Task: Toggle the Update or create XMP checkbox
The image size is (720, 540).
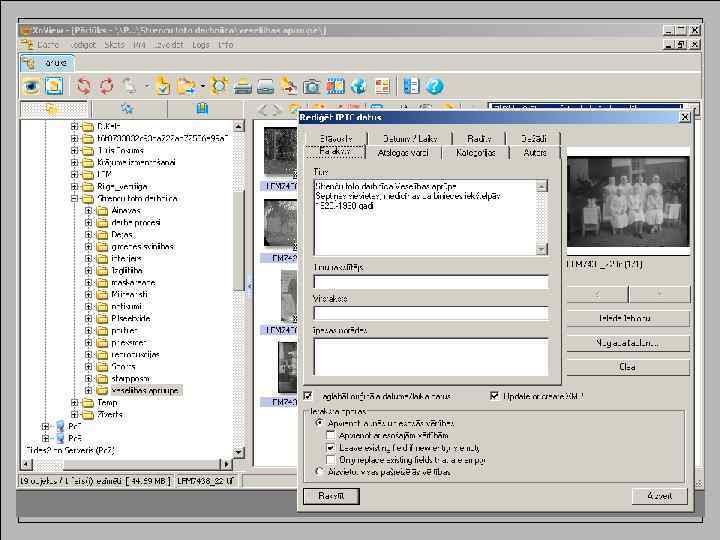Action: click(x=495, y=396)
